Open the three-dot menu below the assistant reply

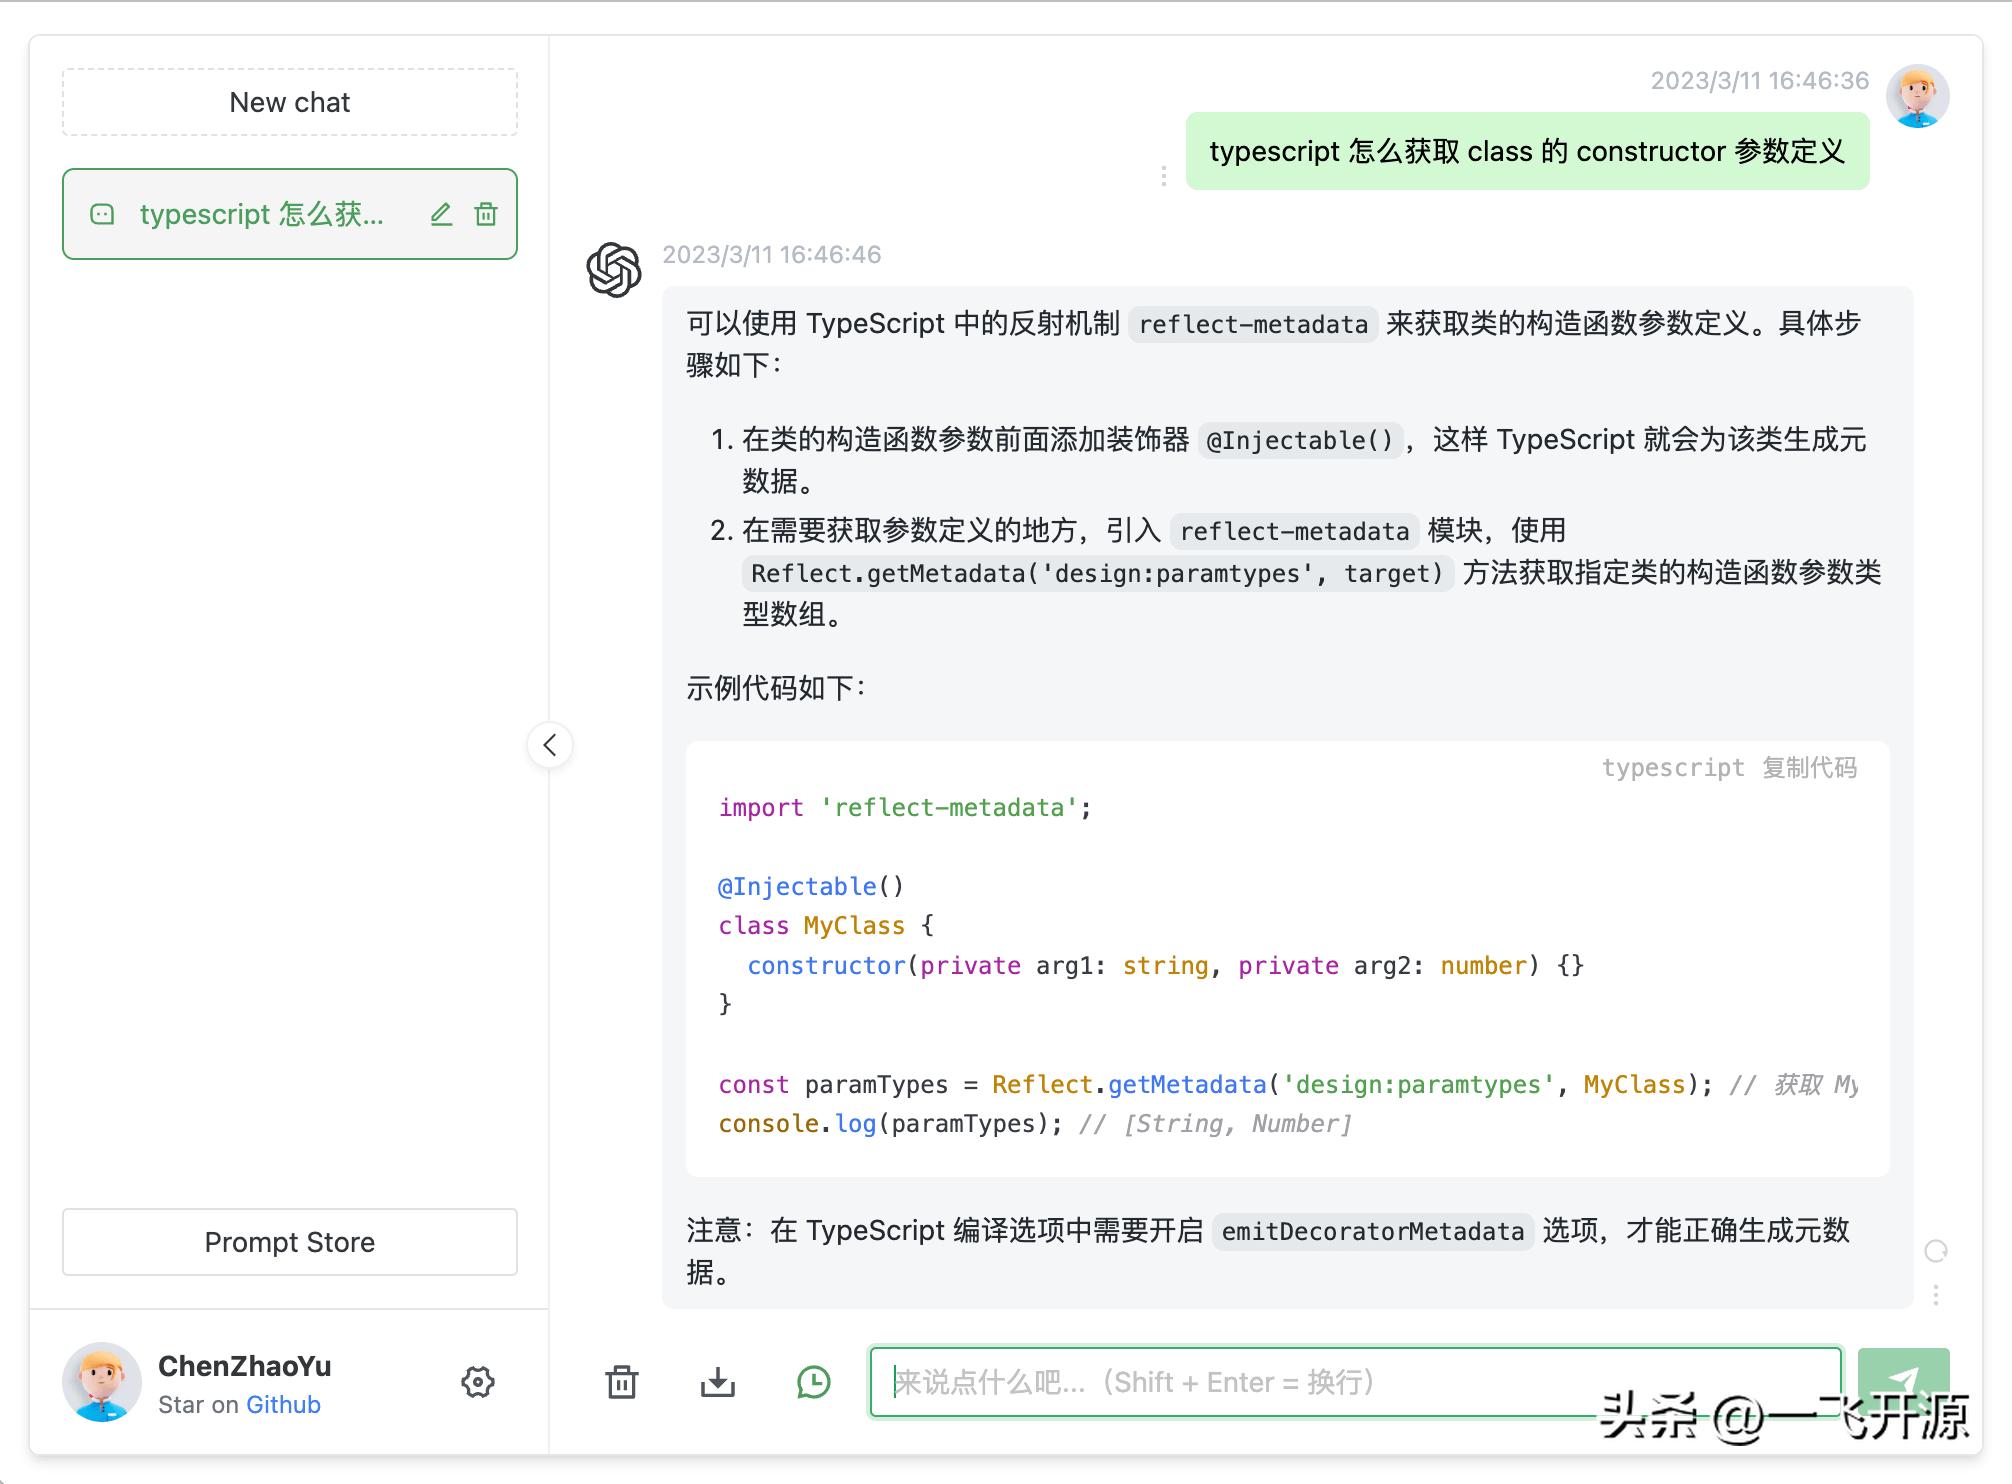point(1934,1293)
